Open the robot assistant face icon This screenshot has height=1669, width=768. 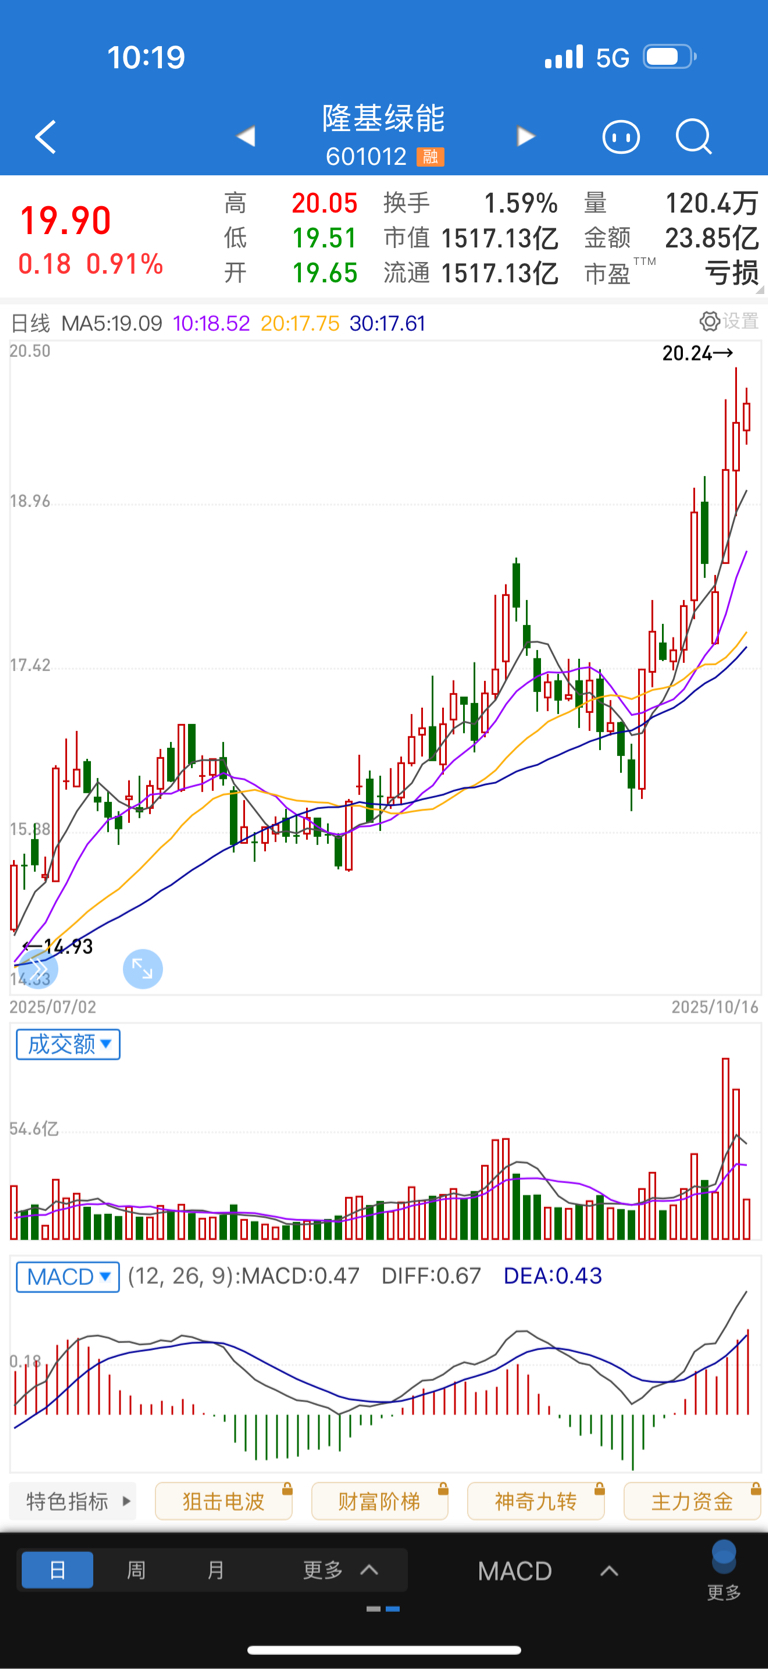pos(621,136)
